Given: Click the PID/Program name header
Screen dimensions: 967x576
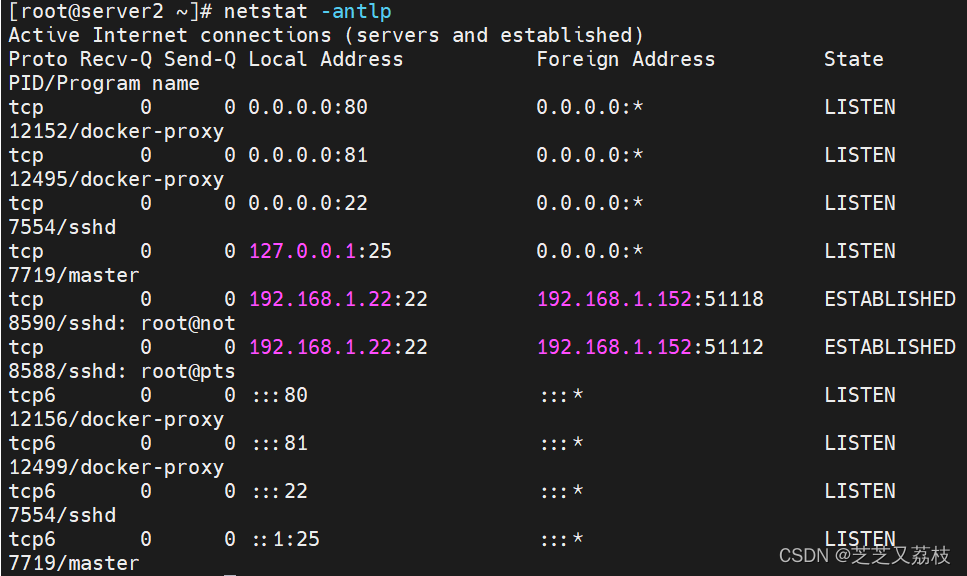Looking at the screenshot, I should point(104,83).
